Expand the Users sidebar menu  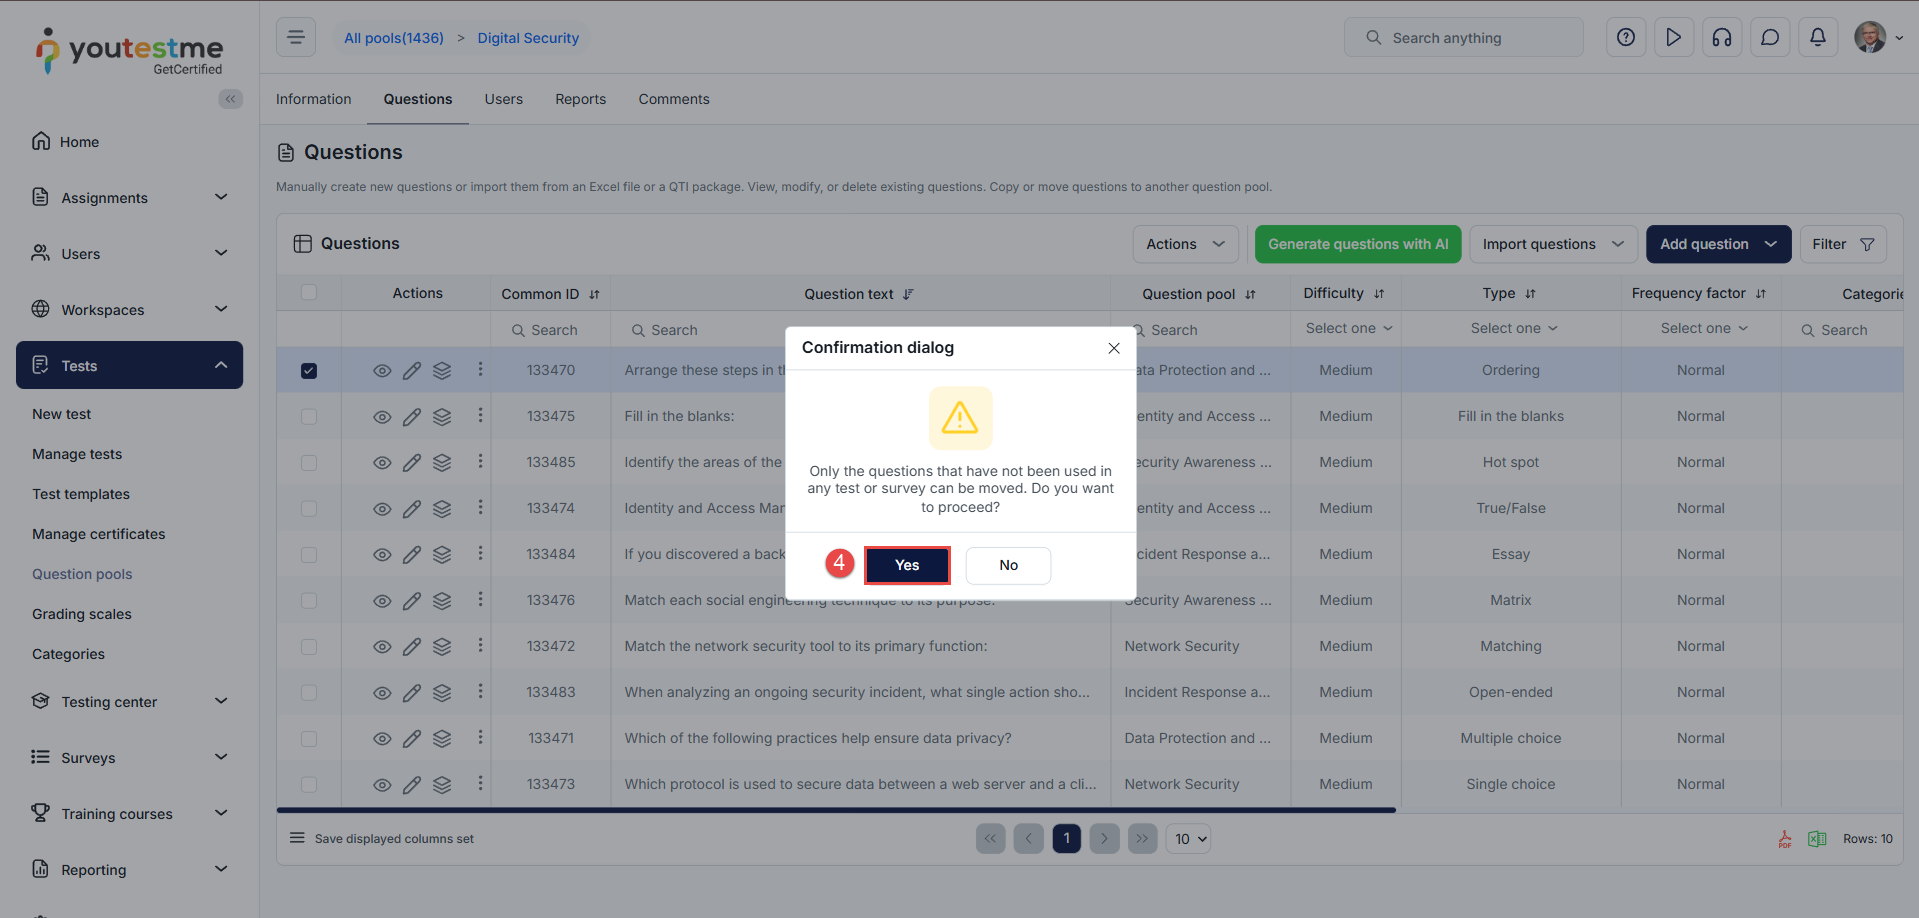[130, 253]
